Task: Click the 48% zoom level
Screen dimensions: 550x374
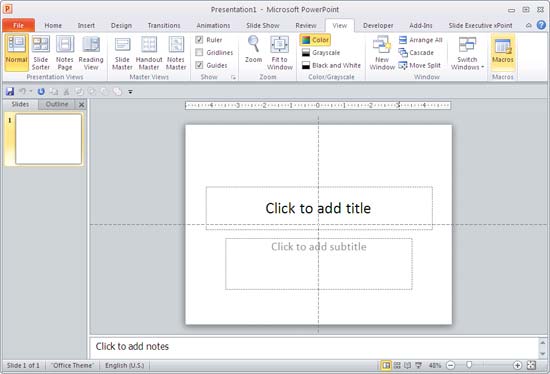Action: click(x=435, y=366)
